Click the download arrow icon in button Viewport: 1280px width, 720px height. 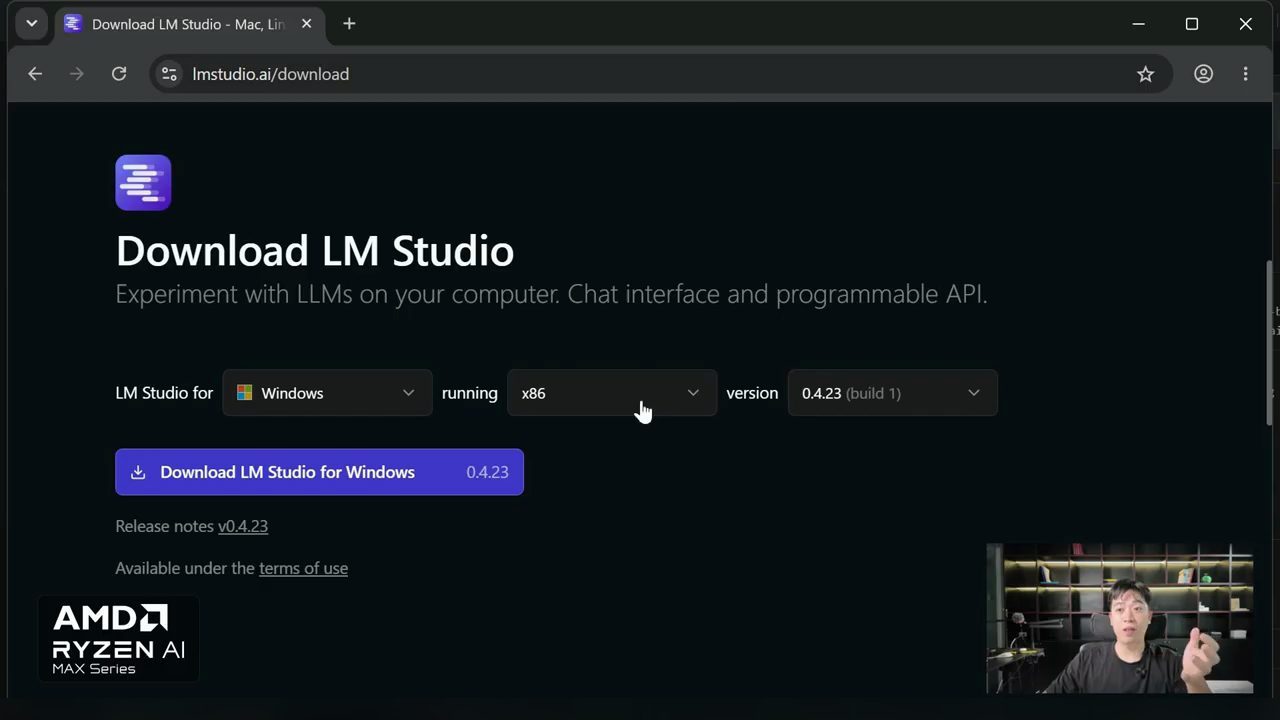[138, 472]
